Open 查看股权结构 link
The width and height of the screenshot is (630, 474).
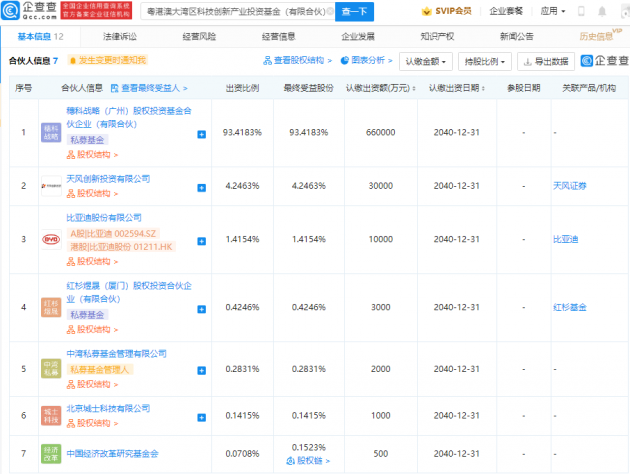pyautogui.click(x=297, y=61)
